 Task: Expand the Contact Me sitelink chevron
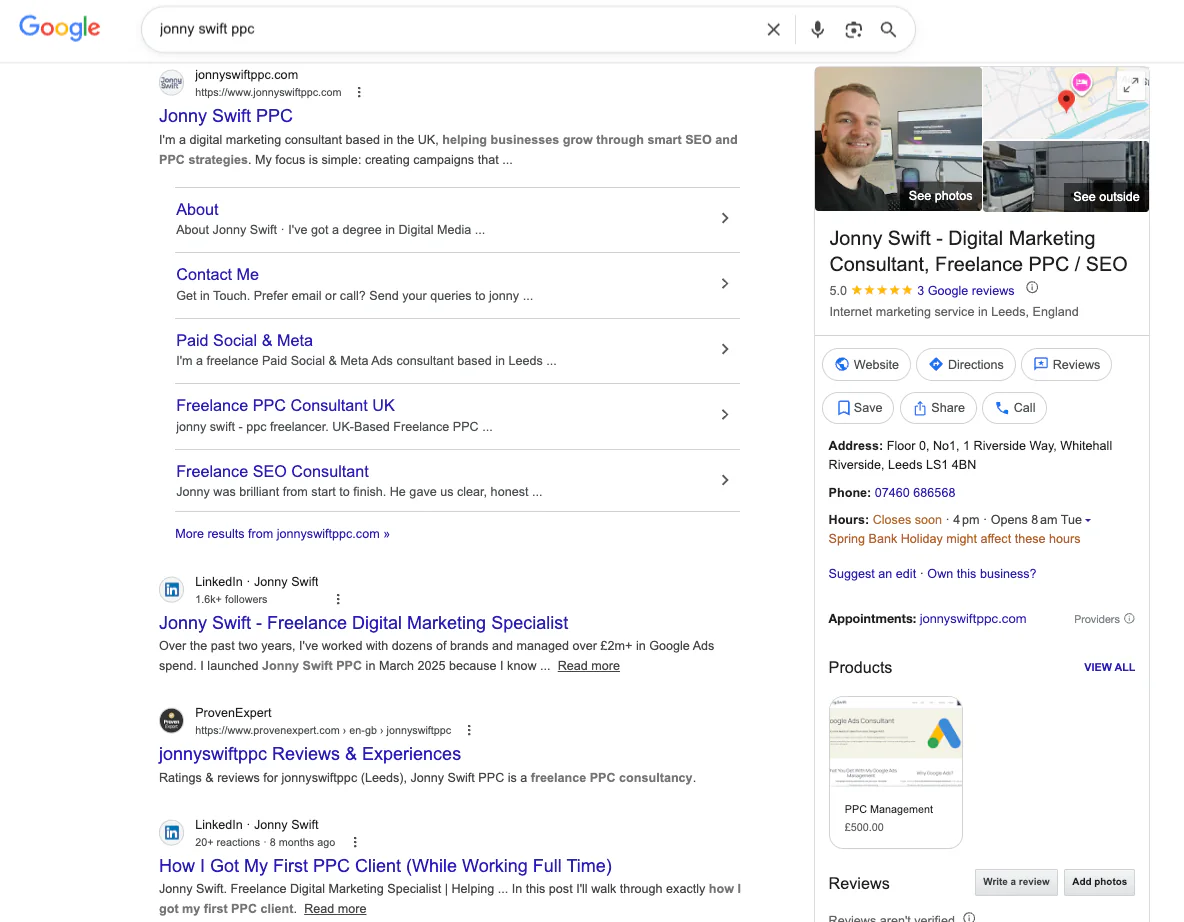pyautogui.click(x=724, y=284)
